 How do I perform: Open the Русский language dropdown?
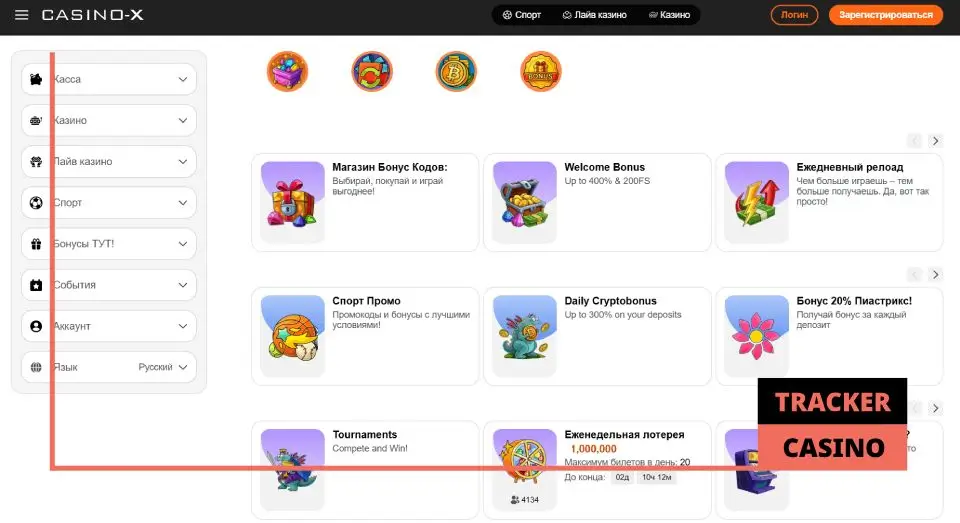coord(163,367)
